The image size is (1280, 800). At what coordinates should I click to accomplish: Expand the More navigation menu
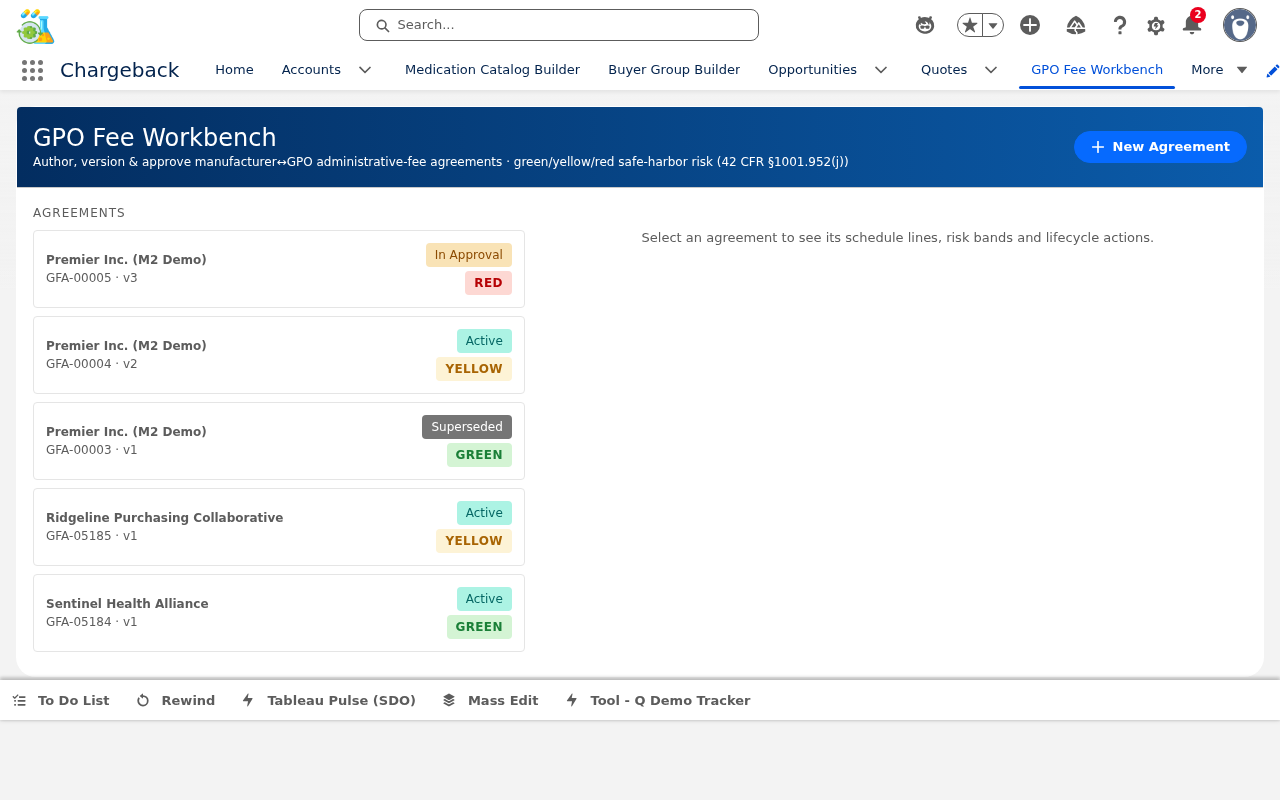pyautogui.click(x=1219, y=70)
